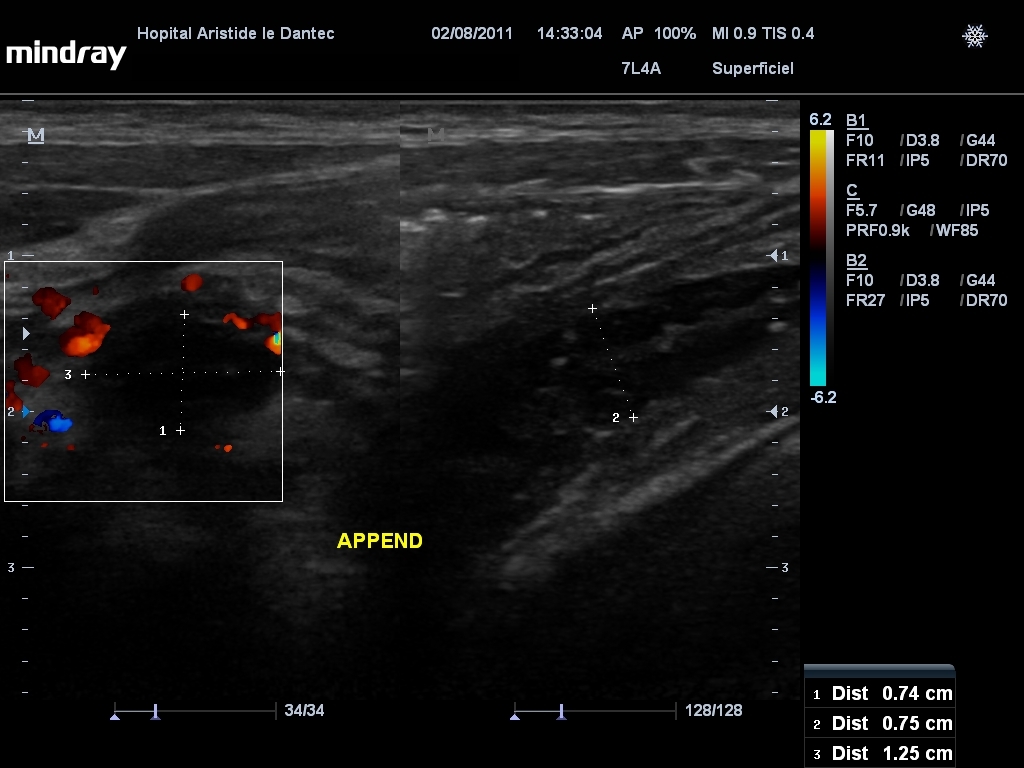Select the yellow APPEND annotation

coord(379,541)
